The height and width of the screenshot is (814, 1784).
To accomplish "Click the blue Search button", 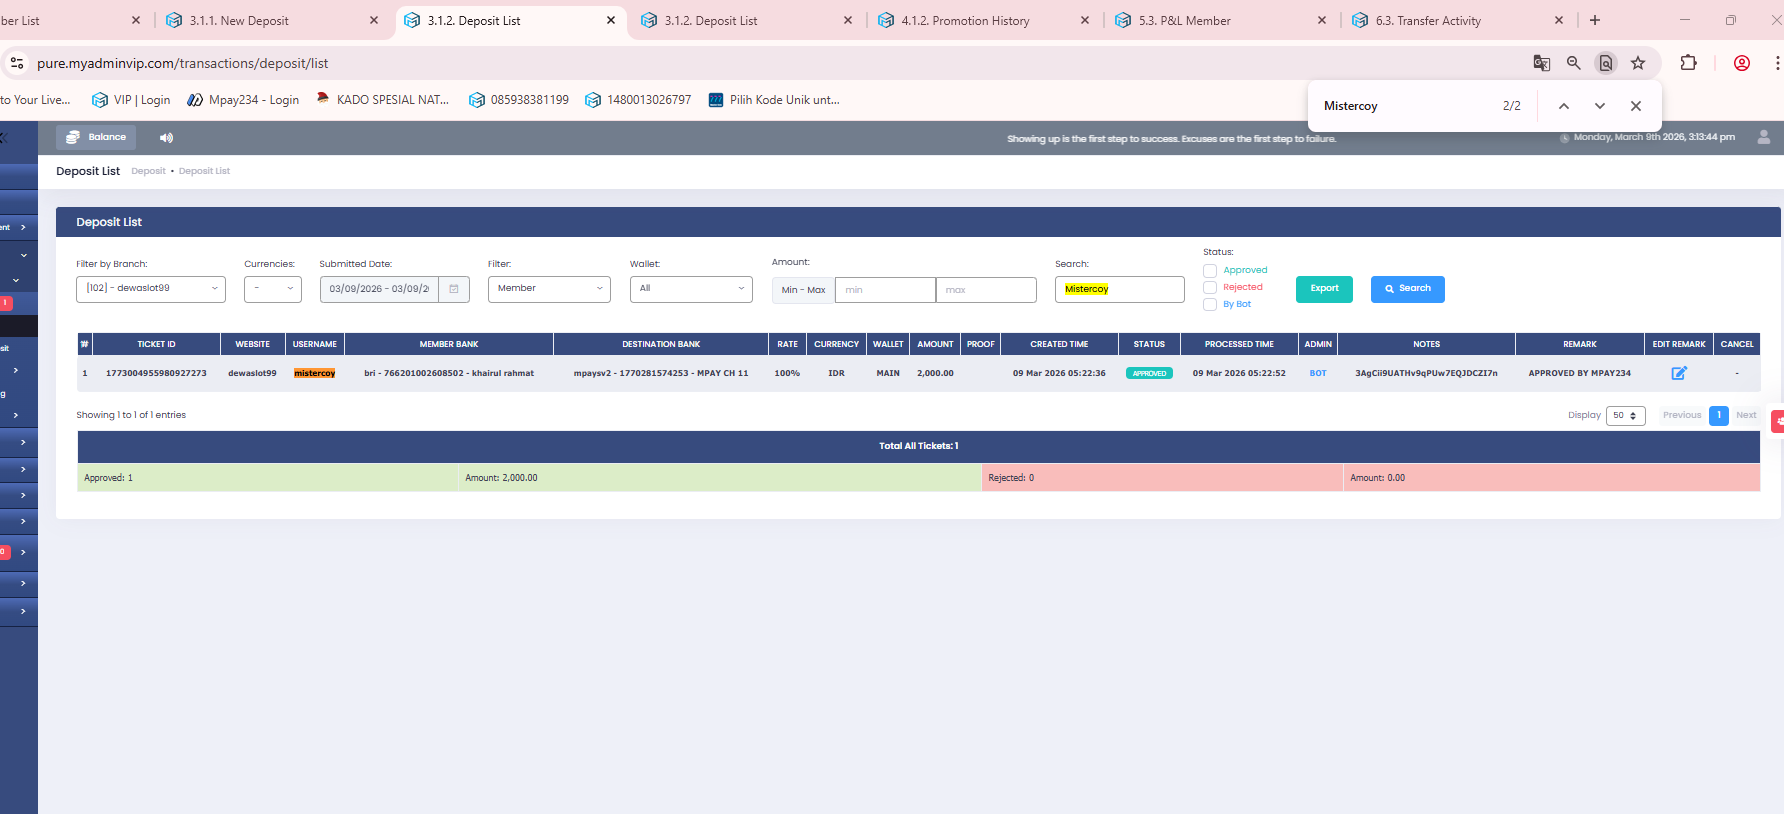I will tap(1408, 289).
